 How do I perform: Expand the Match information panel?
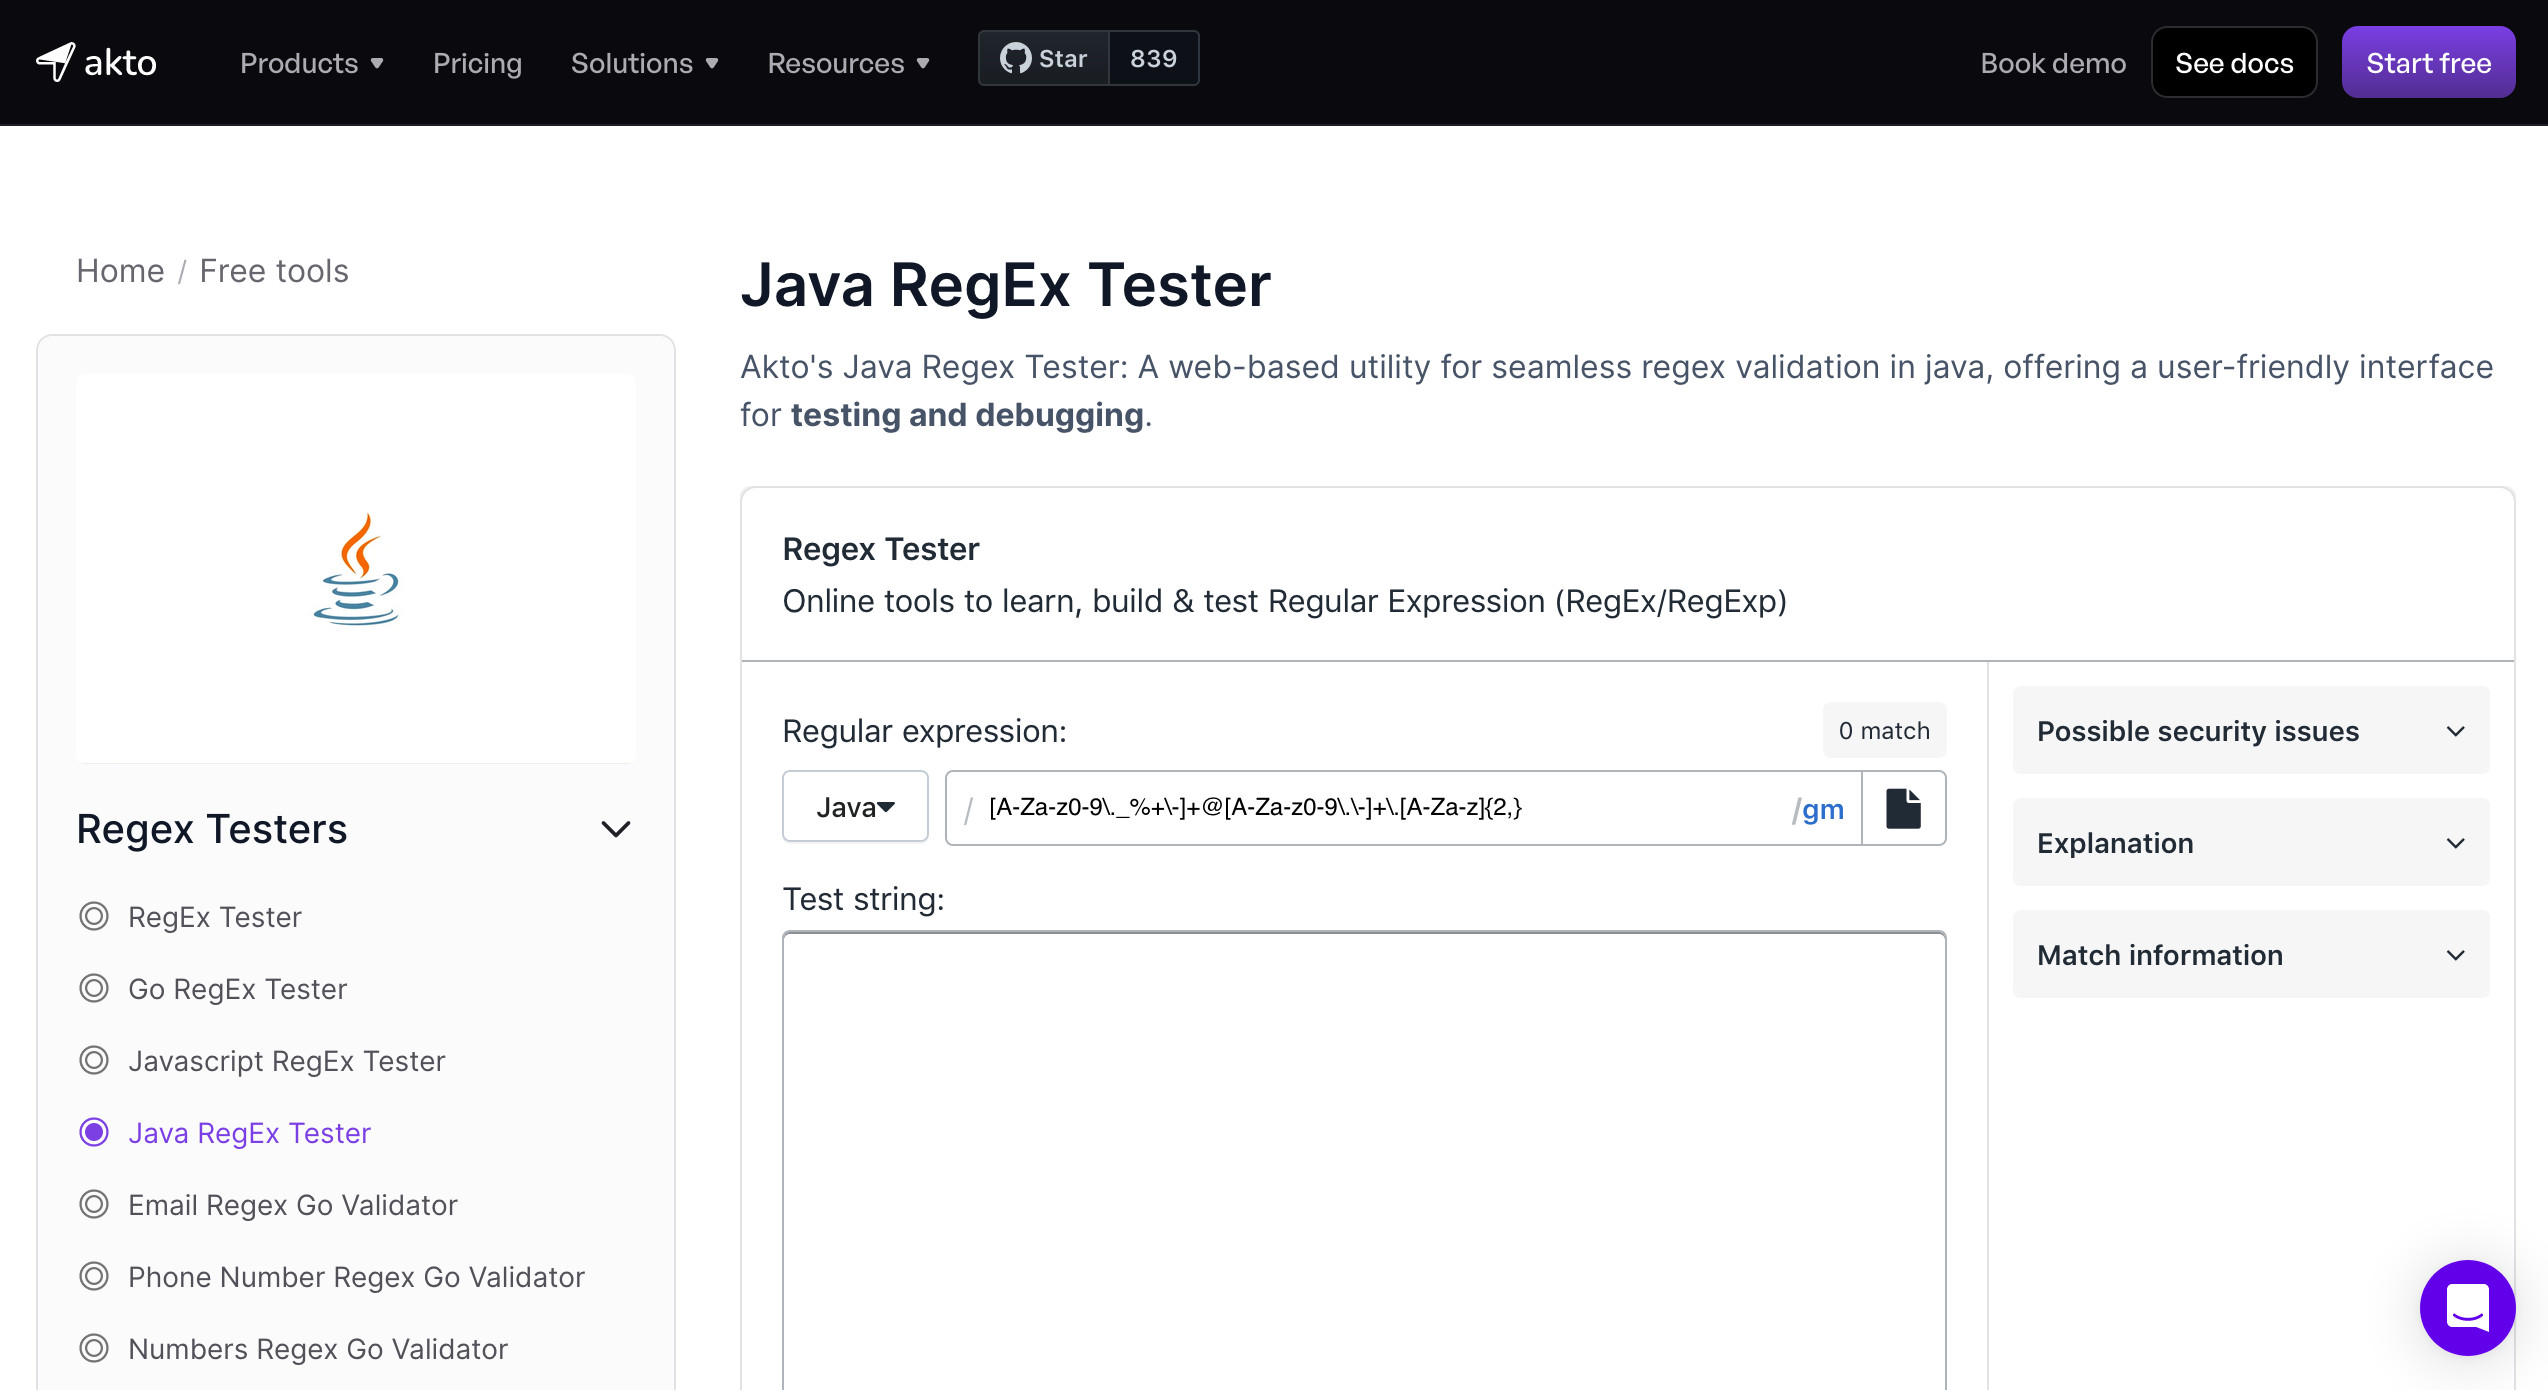click(2251, 955)
